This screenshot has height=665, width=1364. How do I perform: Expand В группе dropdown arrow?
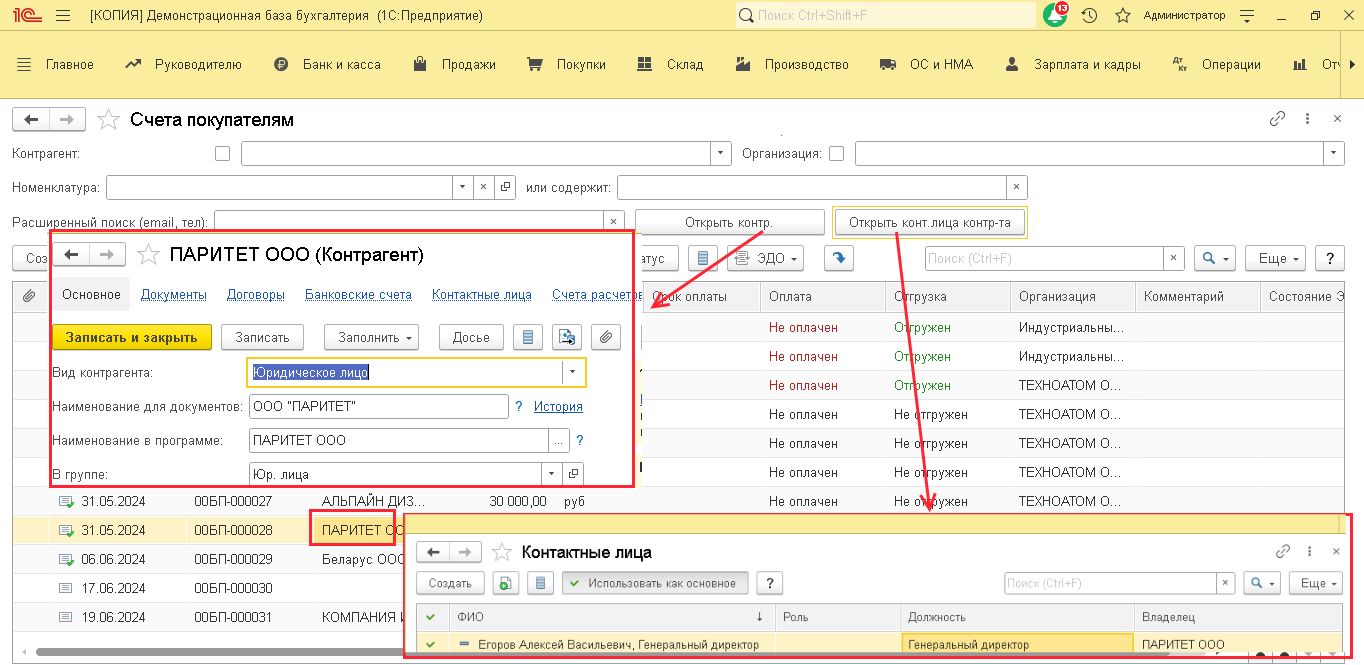552,473
